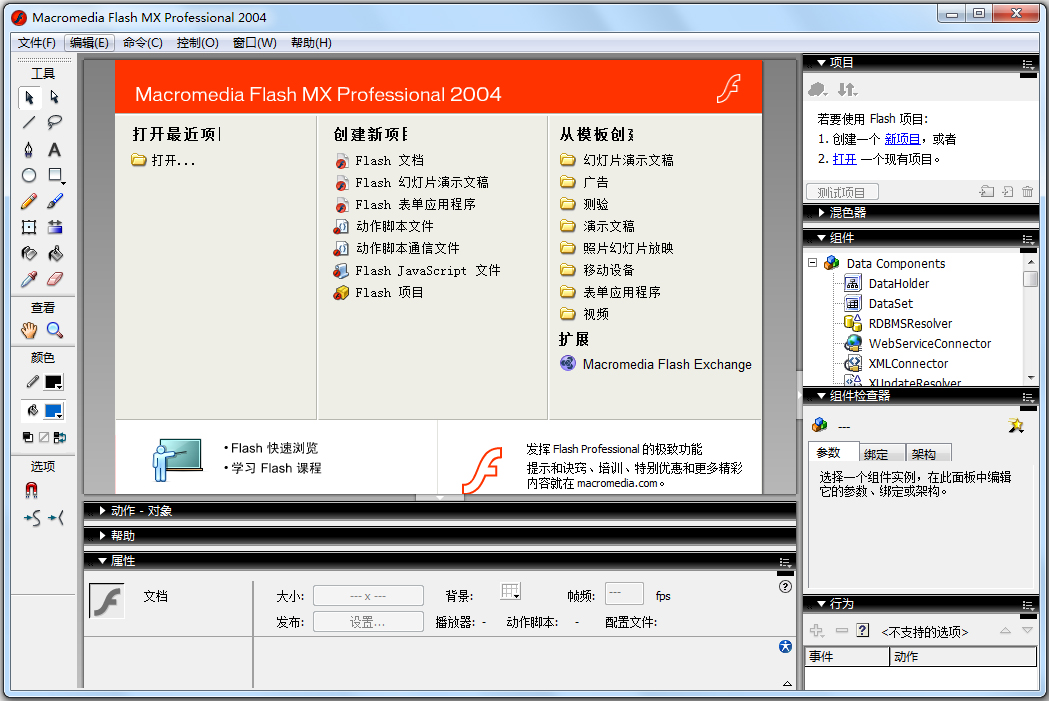1049x701 pixels.
Task: Activate the Eyedropper tool
Action: tap(28, 279)
